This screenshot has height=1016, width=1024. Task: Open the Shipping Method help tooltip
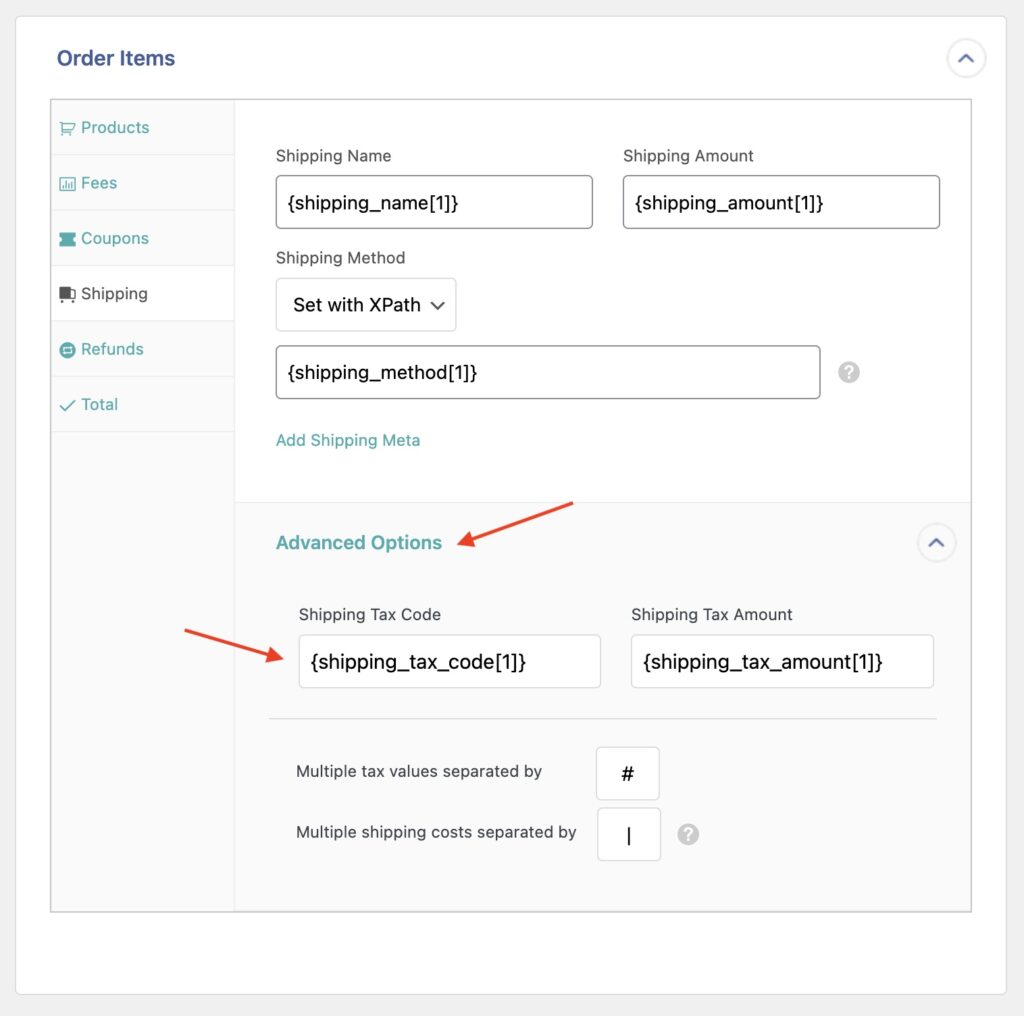click(848, 372)
